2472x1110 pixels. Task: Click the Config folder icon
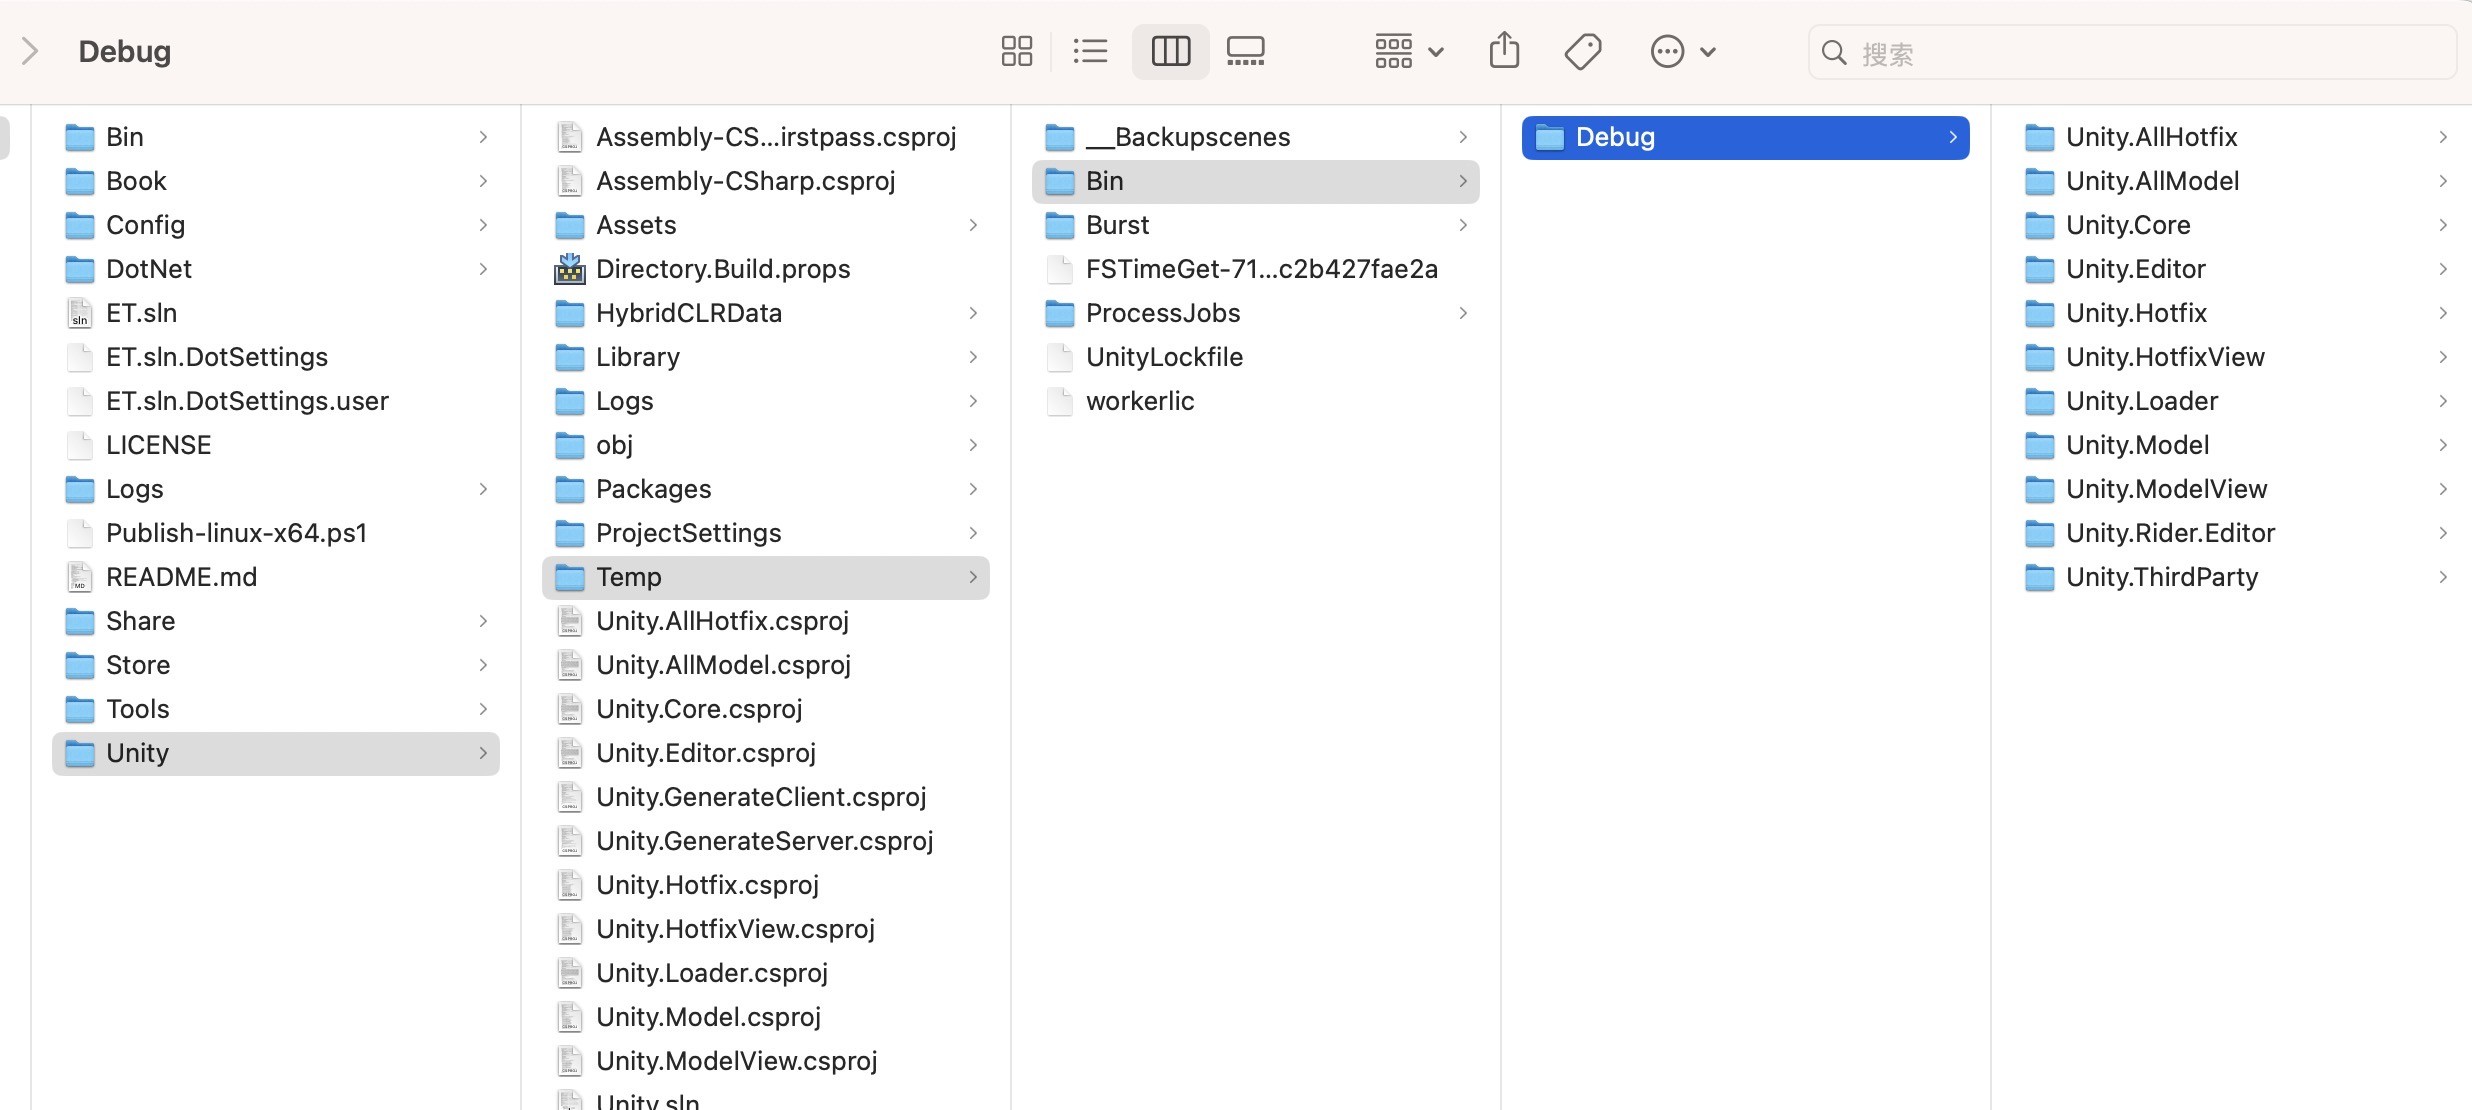coord(79,225)
